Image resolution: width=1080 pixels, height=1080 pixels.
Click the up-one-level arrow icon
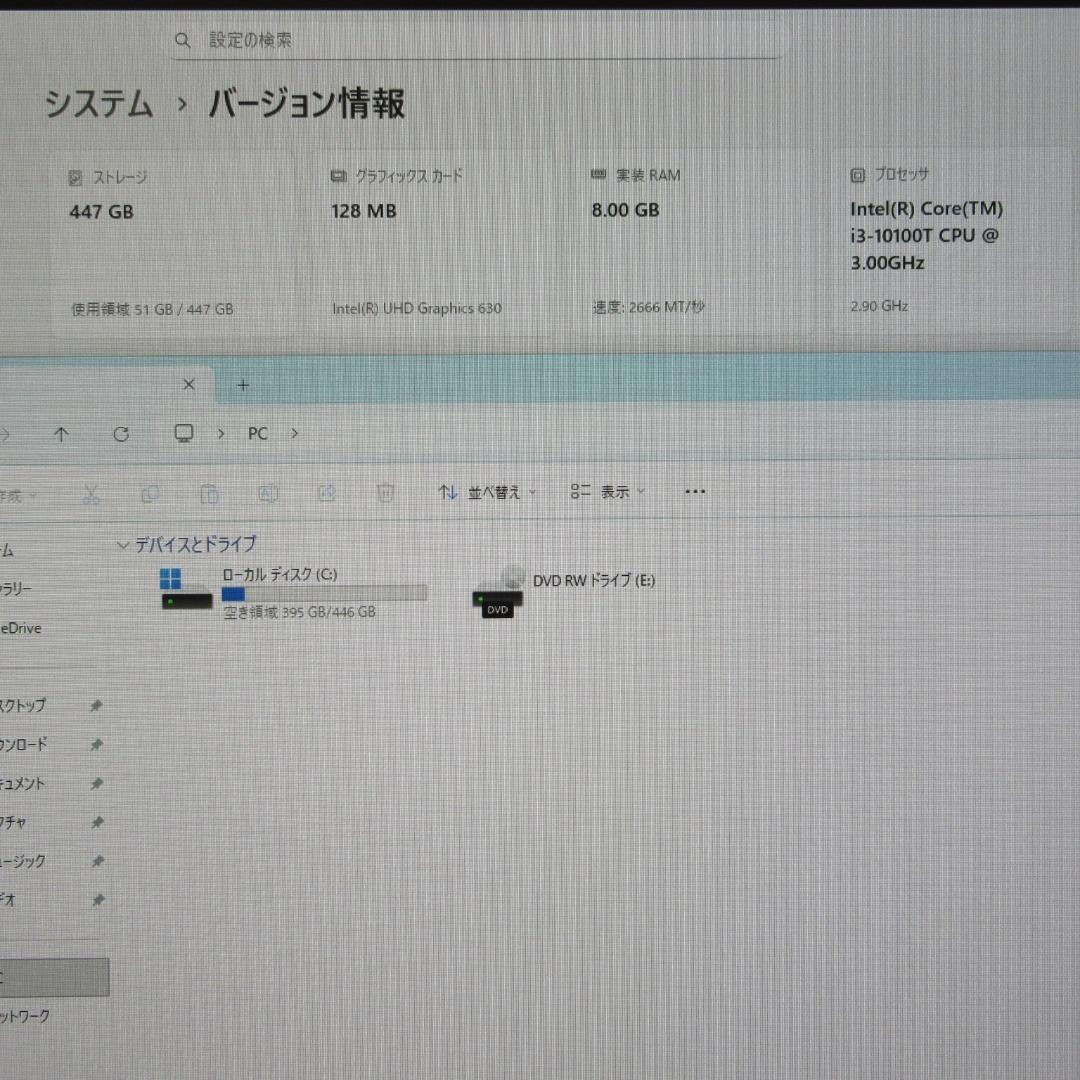tap(61, 433)
